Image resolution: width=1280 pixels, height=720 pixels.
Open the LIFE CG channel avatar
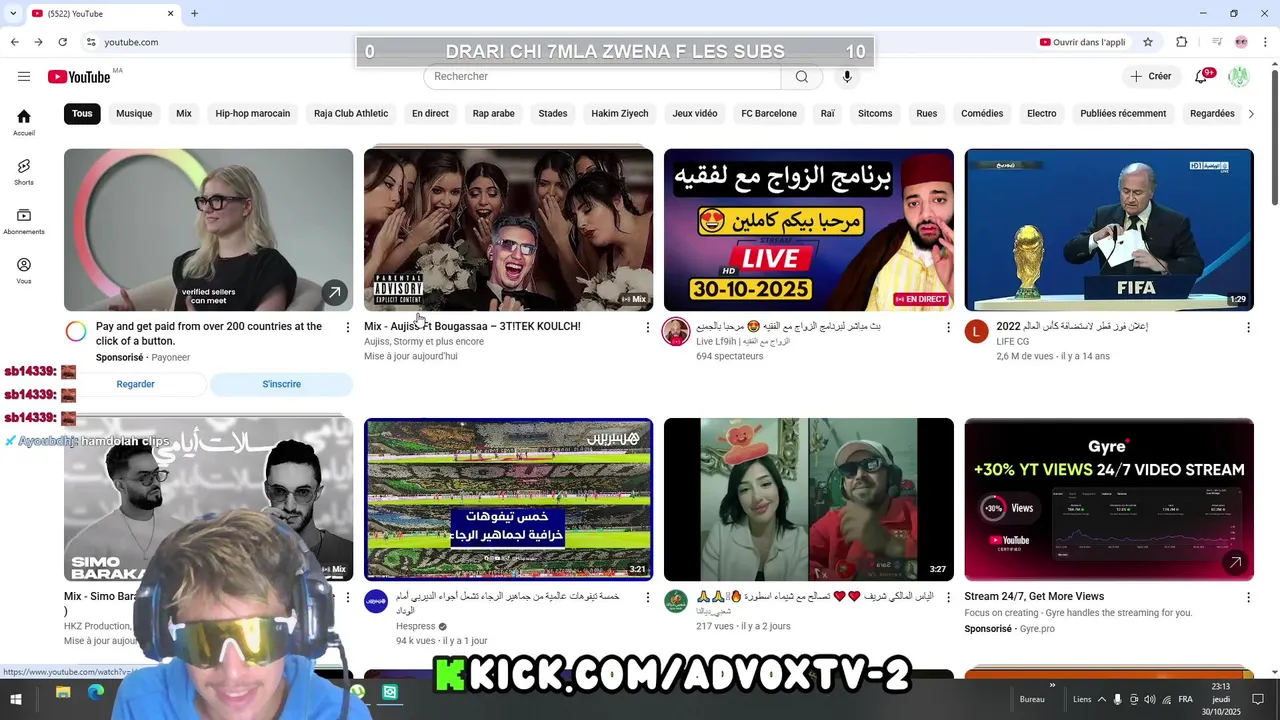point(976,332)
